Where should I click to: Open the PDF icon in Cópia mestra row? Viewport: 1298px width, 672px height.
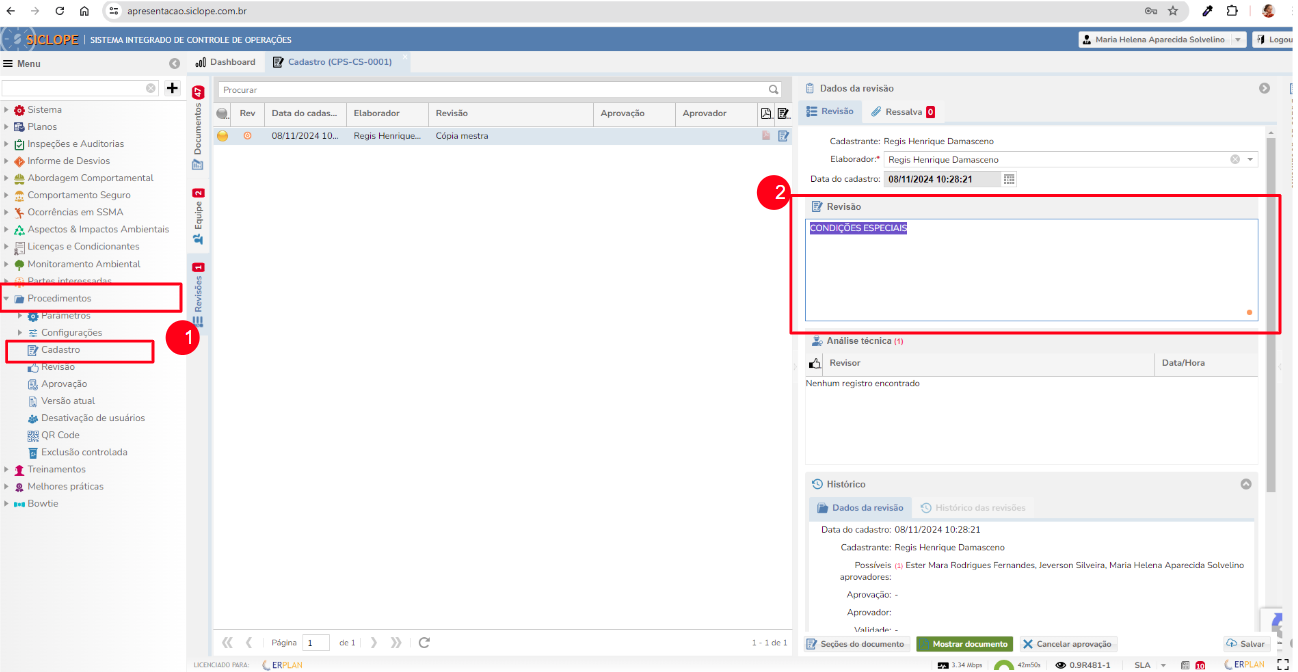pos(766,135)
